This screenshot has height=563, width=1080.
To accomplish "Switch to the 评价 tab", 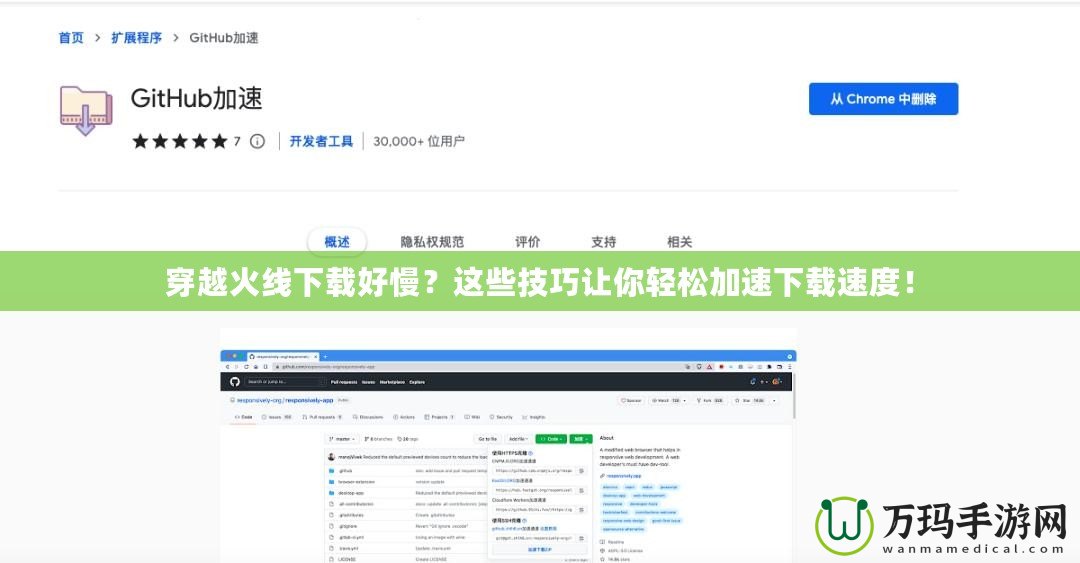I will pyautogui.click(x=528, y=242).
